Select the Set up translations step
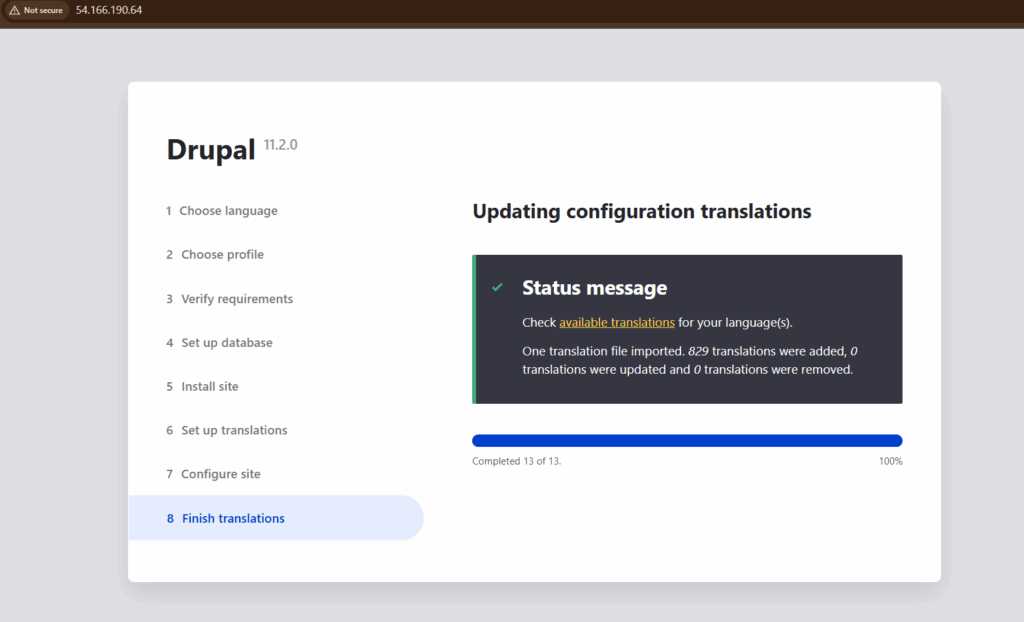 pyautogui.click(x=227, y=430)
